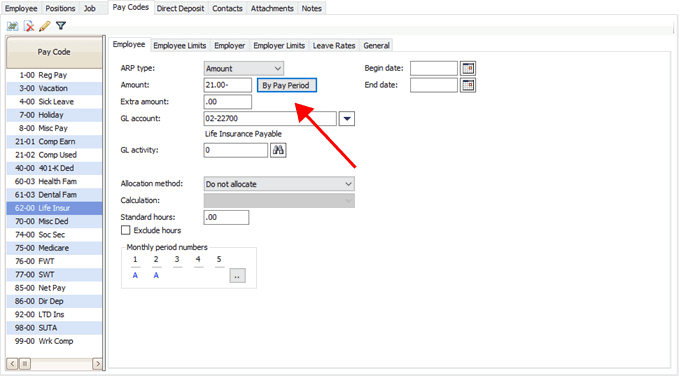Select the 3-00 Vacation row
The image size is (679, 376).
[54, 88]
